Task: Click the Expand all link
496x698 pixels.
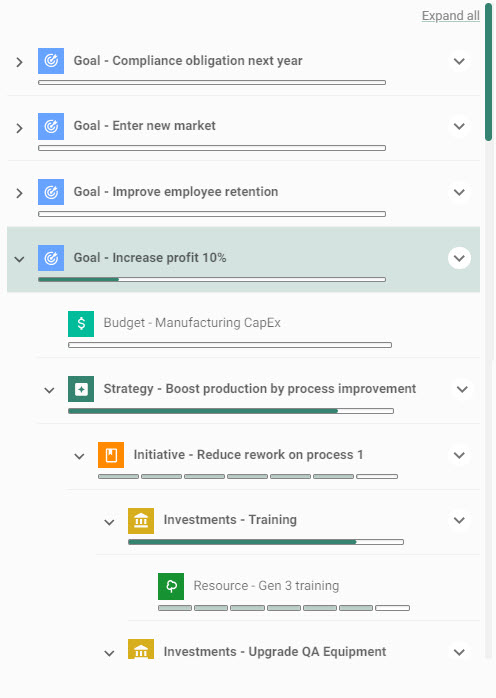Action: click(x=451, y=16)
